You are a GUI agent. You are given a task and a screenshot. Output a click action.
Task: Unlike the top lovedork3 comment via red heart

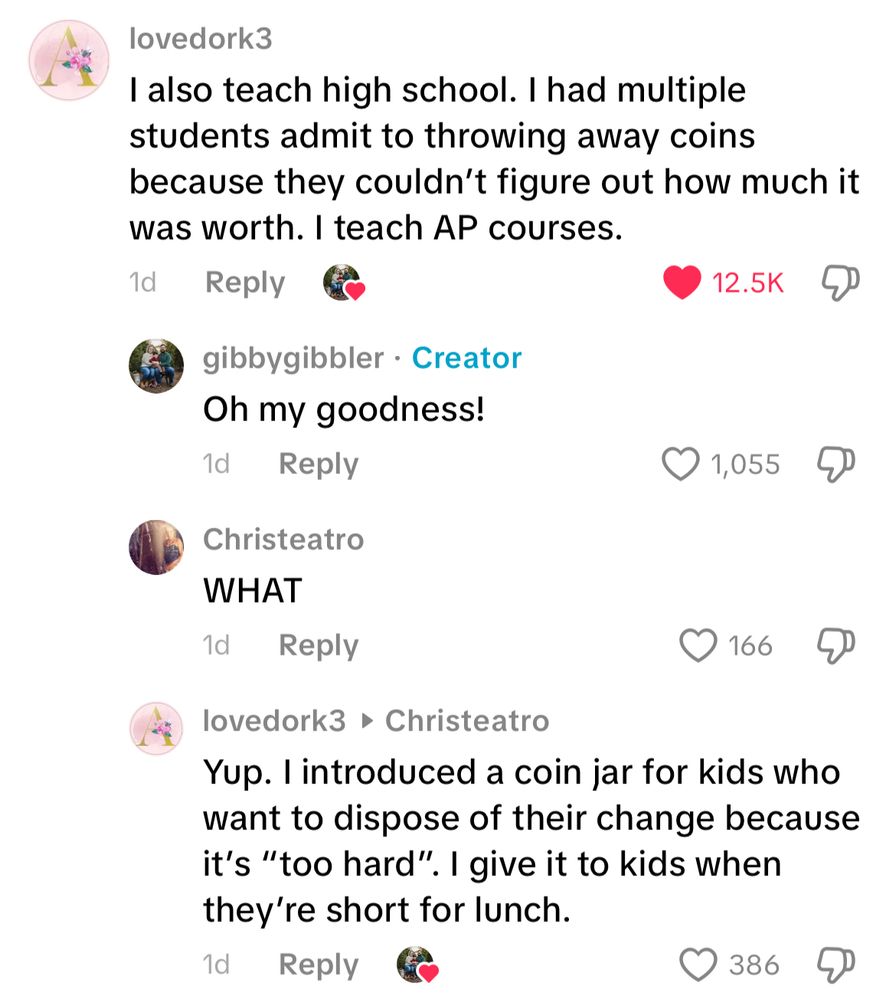point(682,283)
